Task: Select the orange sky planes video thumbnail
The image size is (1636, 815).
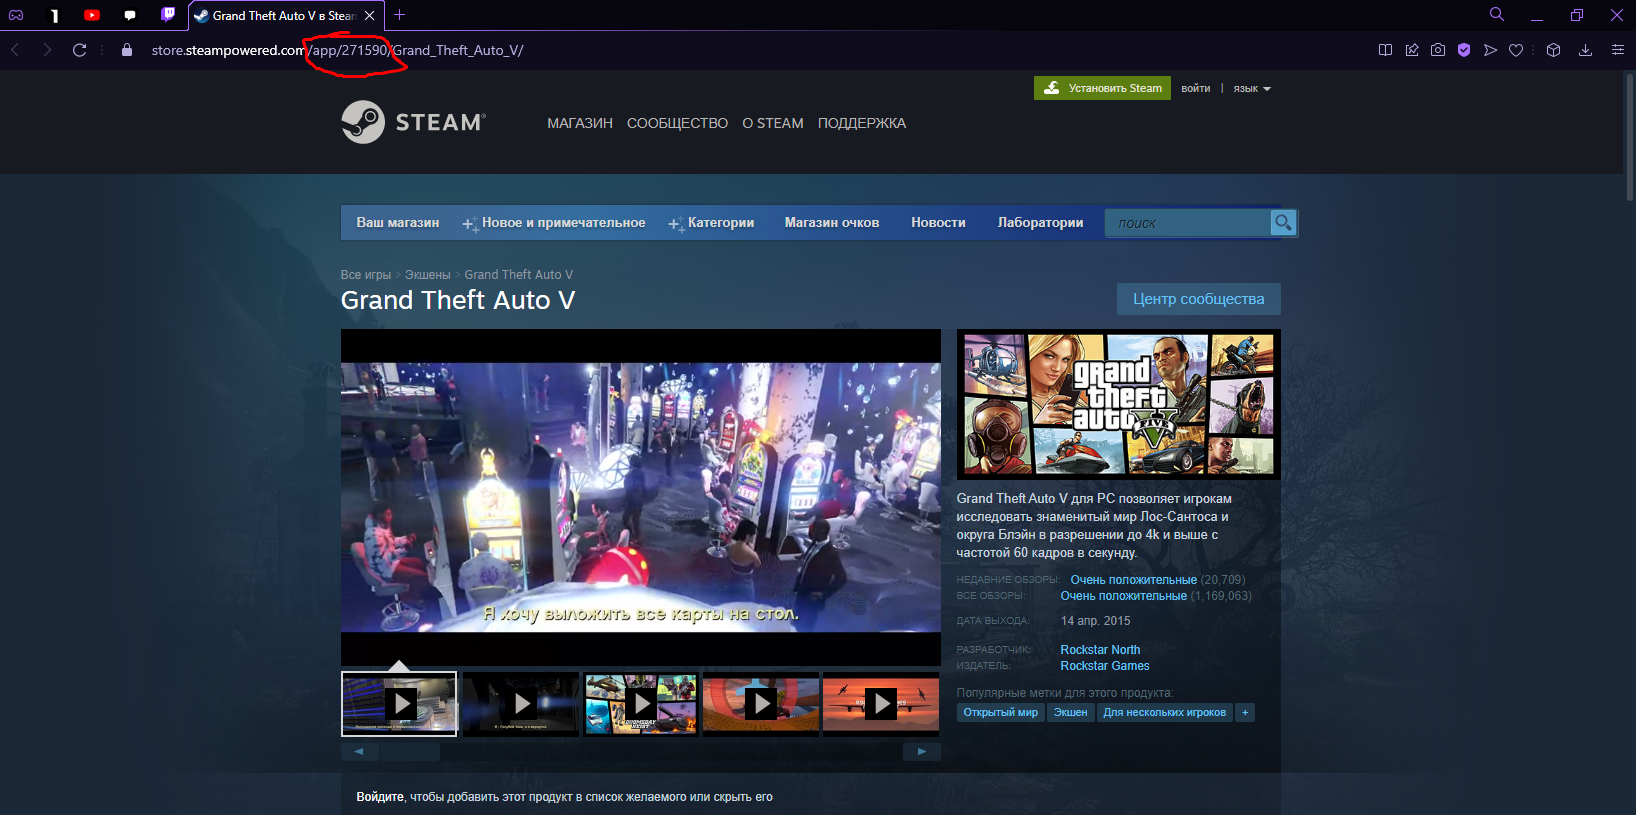Action: pyautogui.click(x=881, y=704)
